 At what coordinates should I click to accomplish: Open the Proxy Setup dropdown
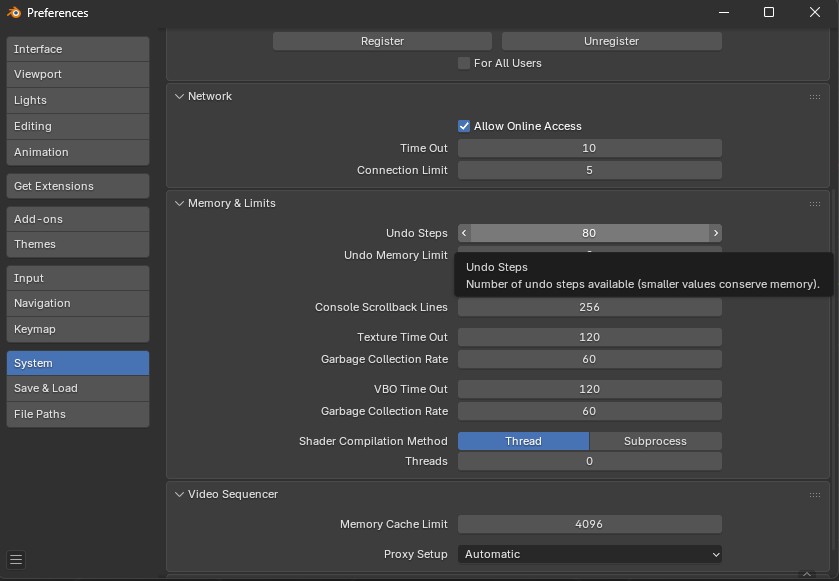589,554
